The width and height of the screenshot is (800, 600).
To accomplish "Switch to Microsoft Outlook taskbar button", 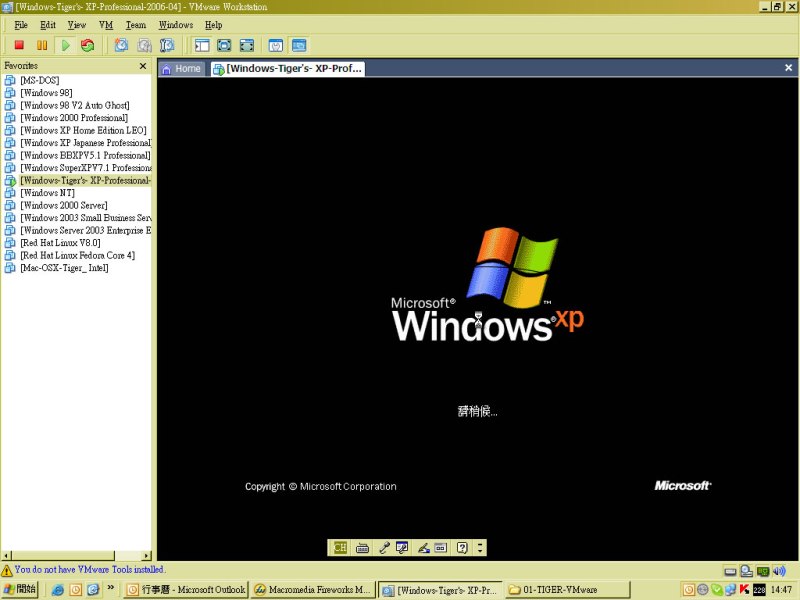I will click(186, 590).
